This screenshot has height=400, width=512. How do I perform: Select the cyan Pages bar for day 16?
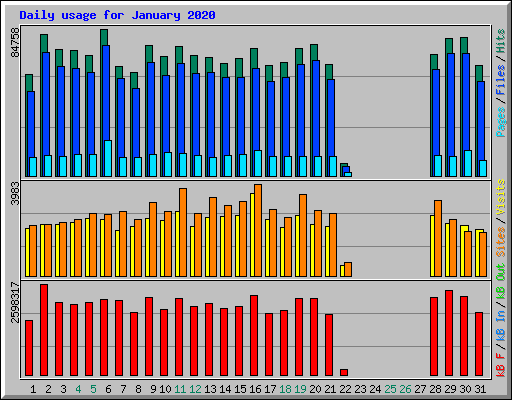(x=258, y=163)
